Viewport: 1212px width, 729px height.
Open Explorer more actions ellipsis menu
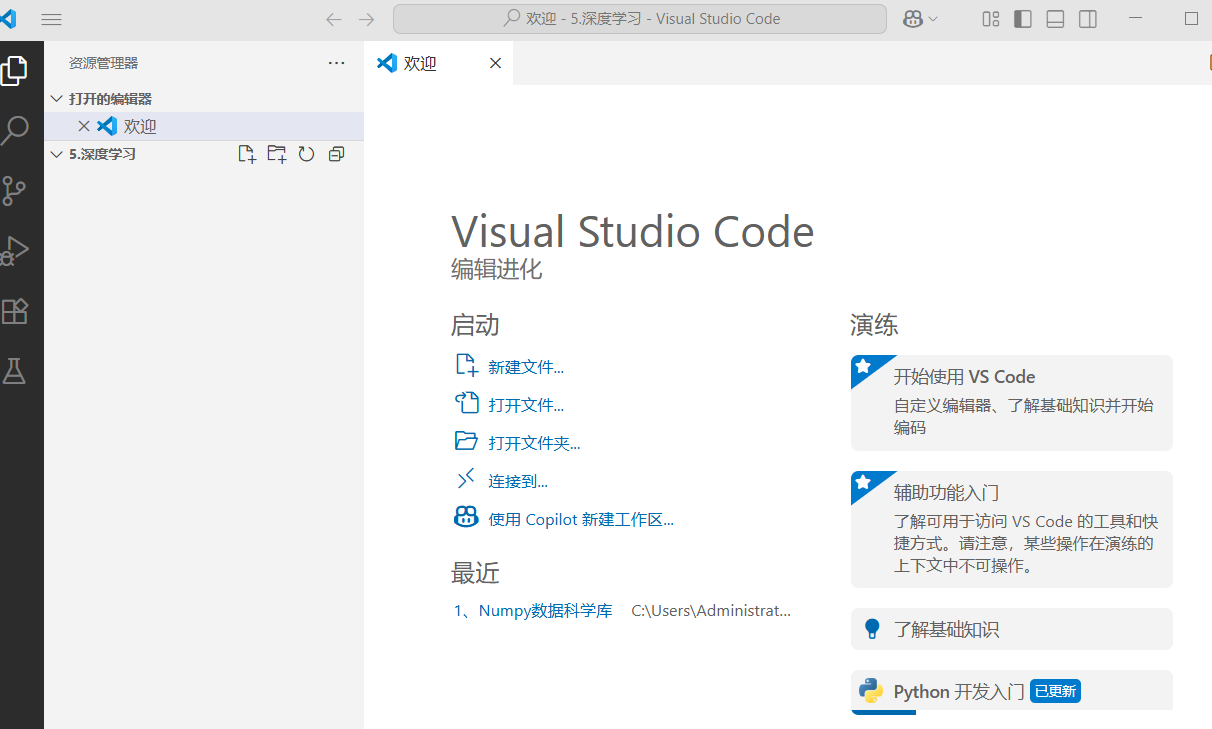point(336,63)
